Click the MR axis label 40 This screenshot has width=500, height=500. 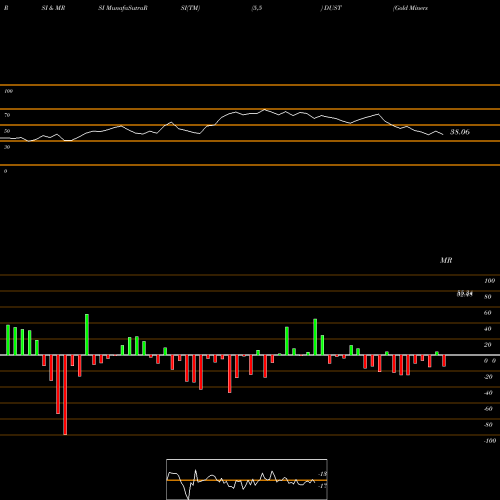[488, 329]
